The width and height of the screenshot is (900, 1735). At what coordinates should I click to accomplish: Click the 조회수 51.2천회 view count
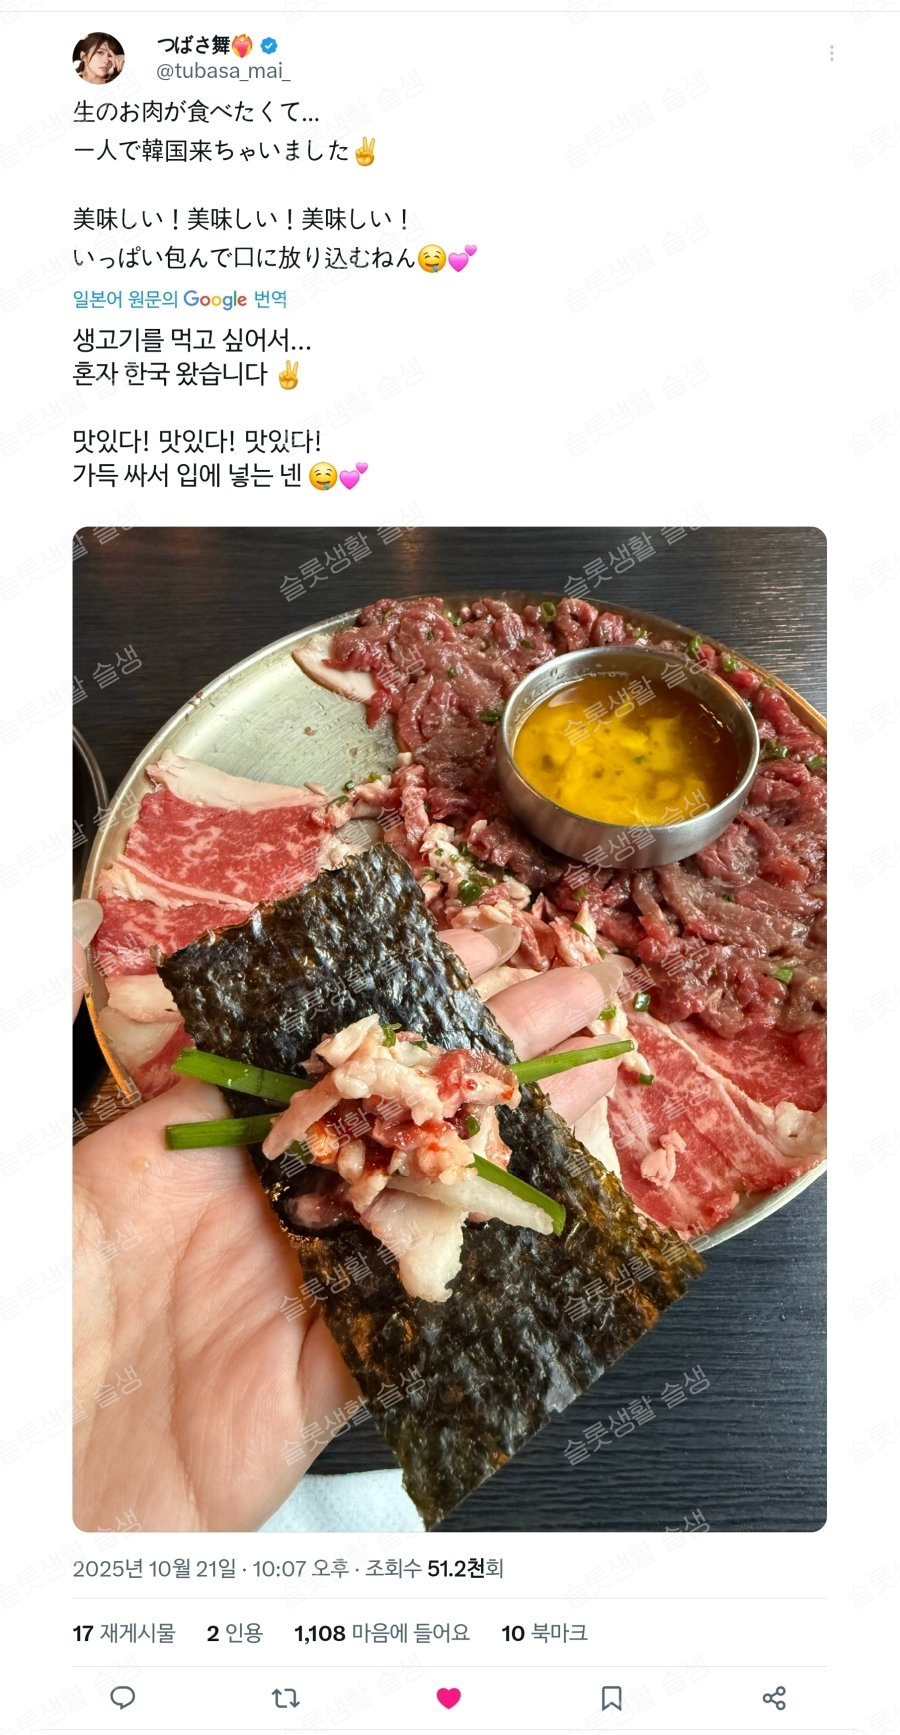(x=434, y=1569)
